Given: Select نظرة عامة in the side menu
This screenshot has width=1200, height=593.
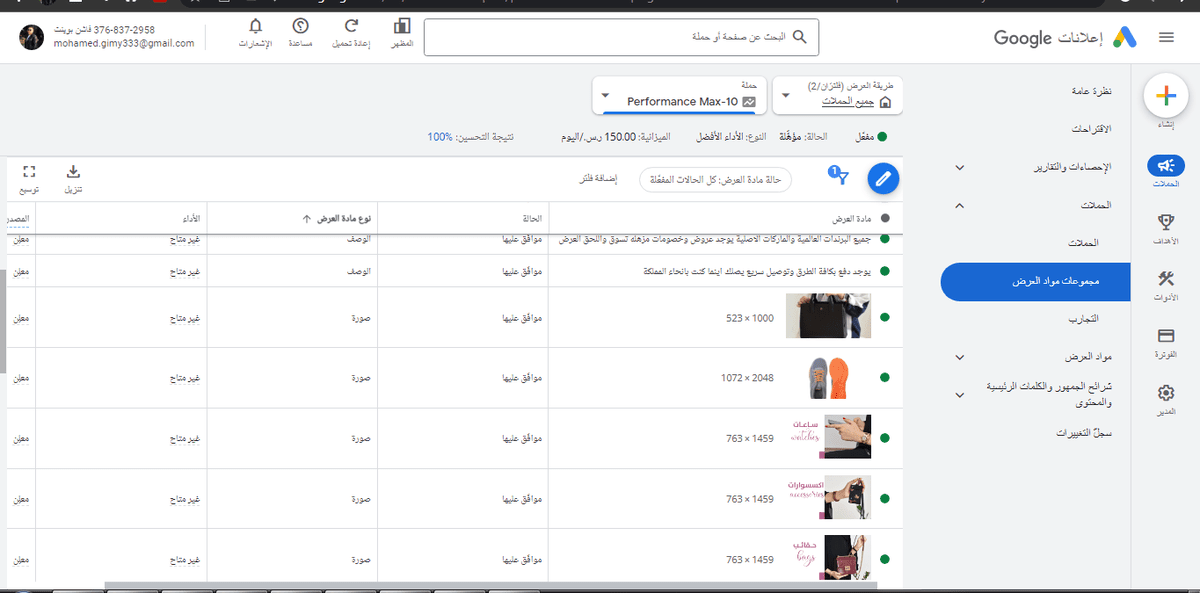Looking at the screenshot, I should pos(1090,92).
